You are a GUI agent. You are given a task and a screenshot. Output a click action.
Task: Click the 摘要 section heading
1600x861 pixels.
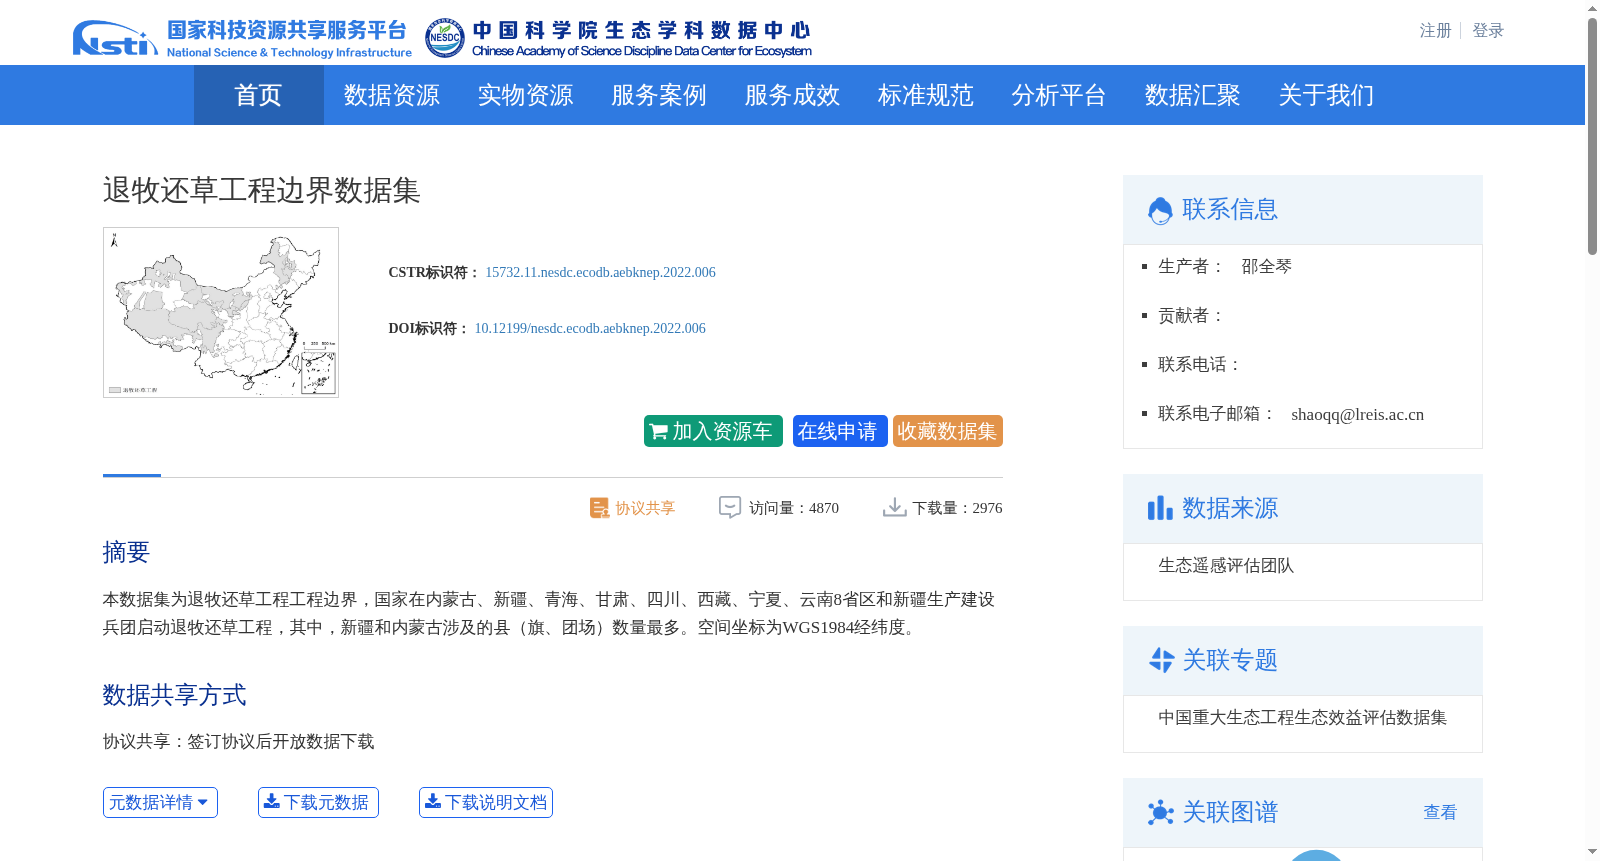pos(126,552)
